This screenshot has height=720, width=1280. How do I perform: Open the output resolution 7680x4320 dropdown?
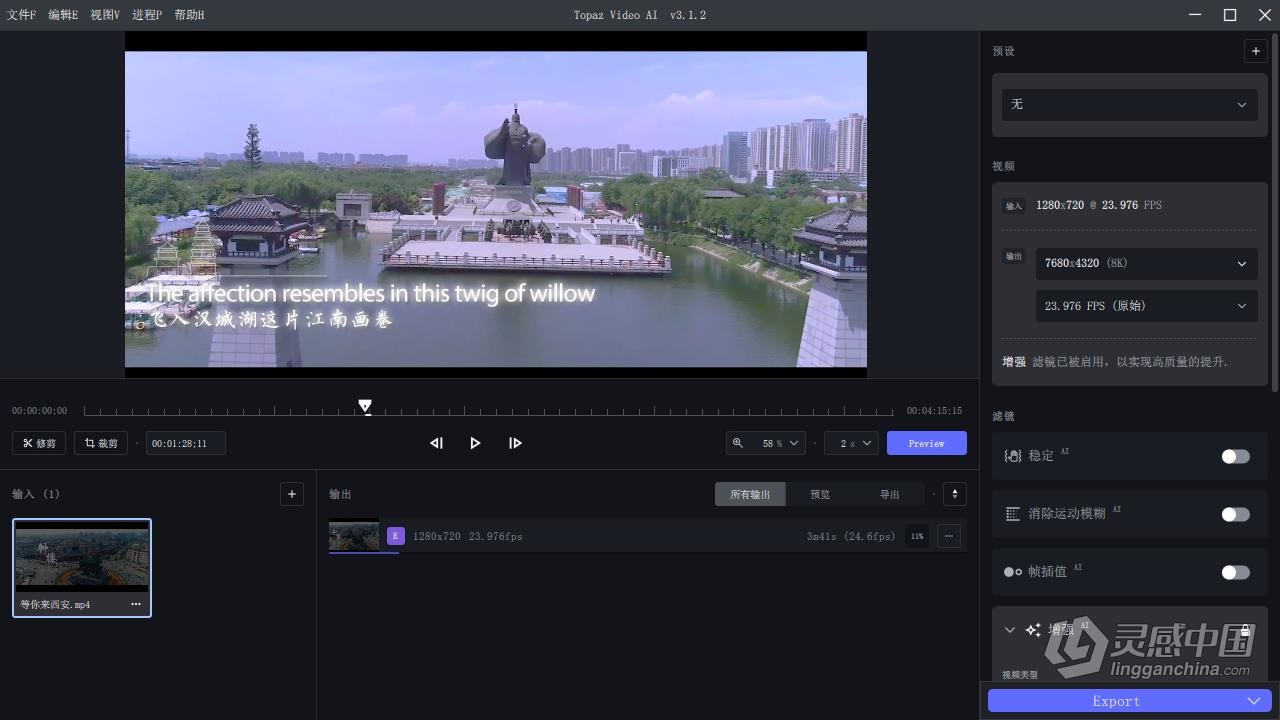pyautogui.click(x=1145, y=264)
